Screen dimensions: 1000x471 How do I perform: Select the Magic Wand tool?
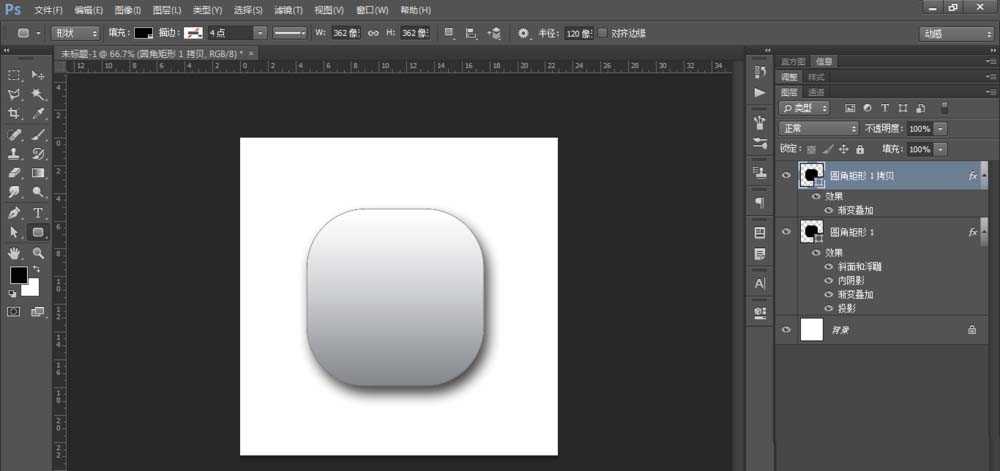[x=38, y=94]
